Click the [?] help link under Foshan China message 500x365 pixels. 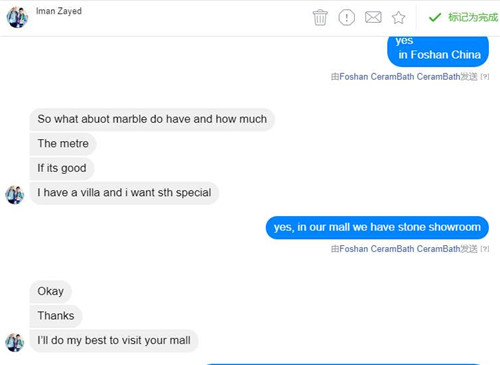point(485,77)
